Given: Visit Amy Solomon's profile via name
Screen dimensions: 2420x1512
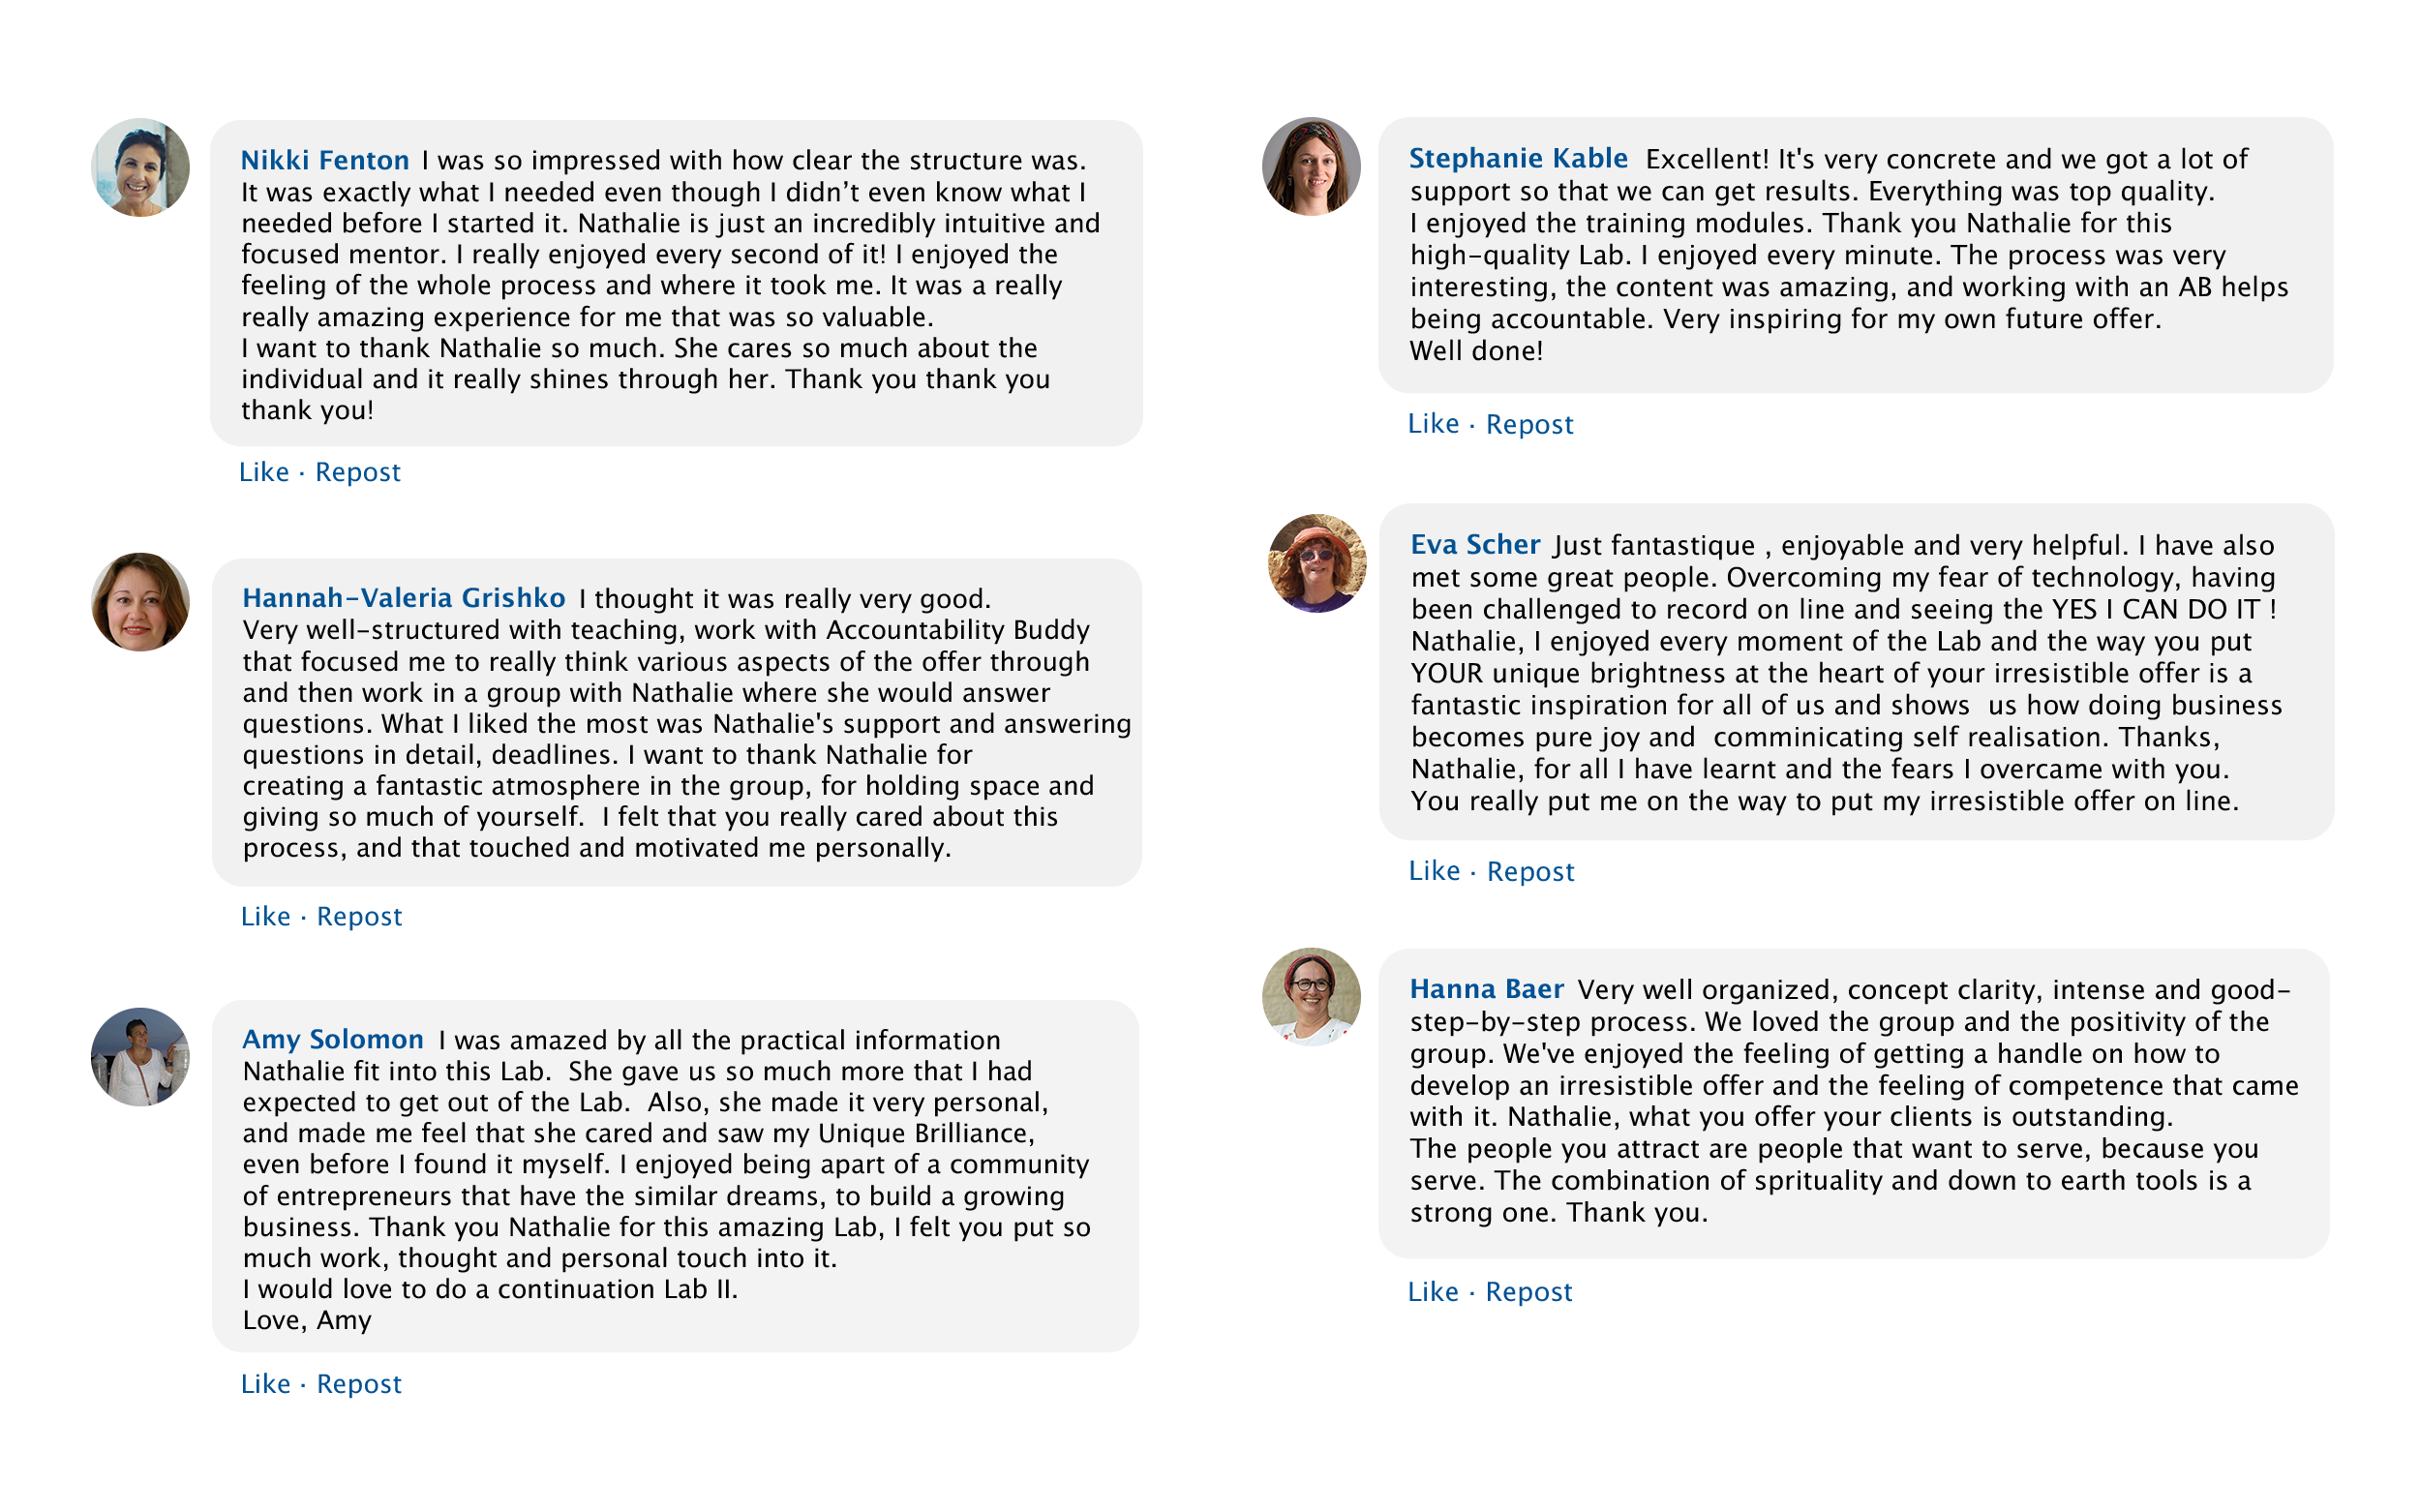Looking at the screenshot, I should (333, 1039).
